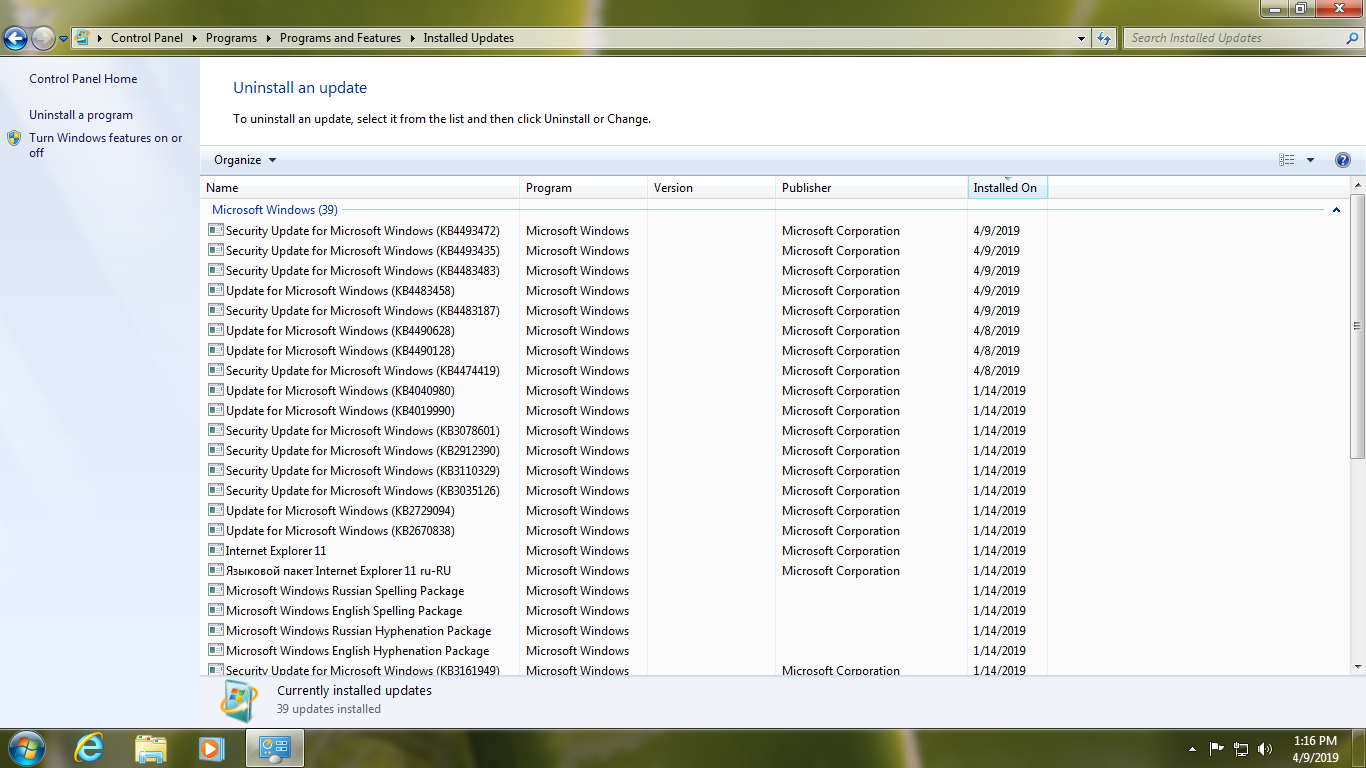
Task: Open Control Panel Home link
Action: pyautogui.click(x=83, y=79)
